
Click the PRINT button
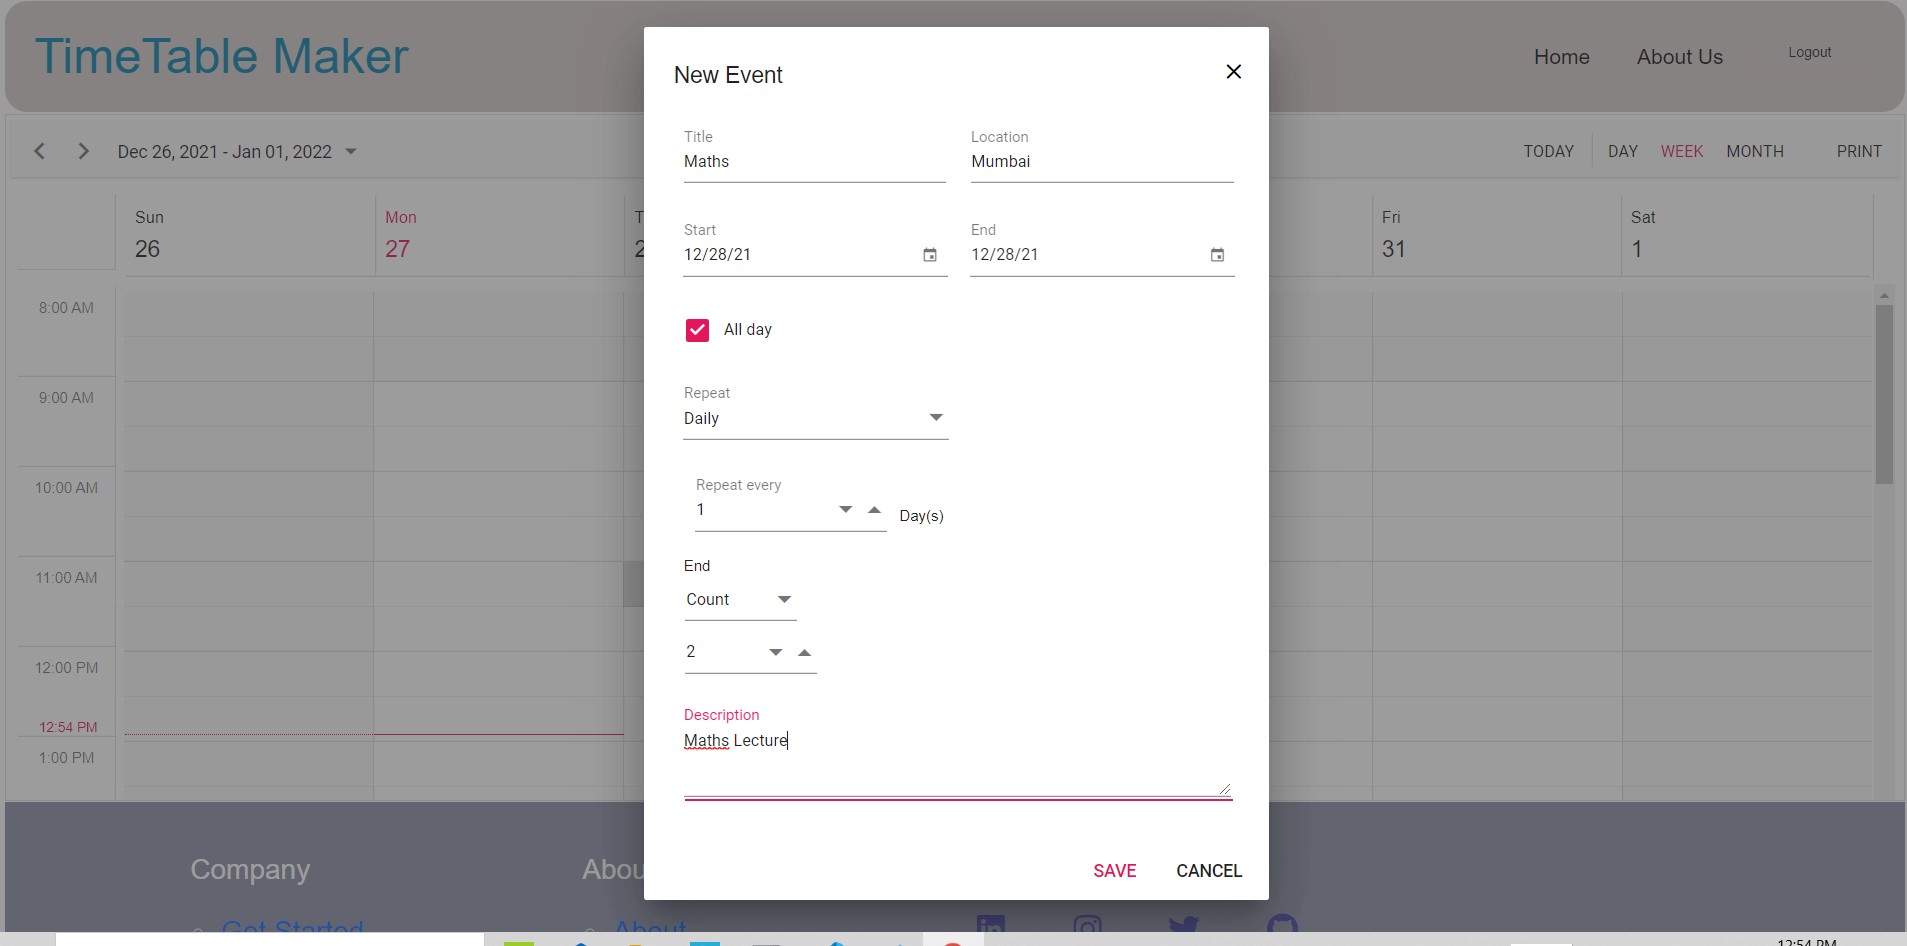click(x=1858, y=151)
